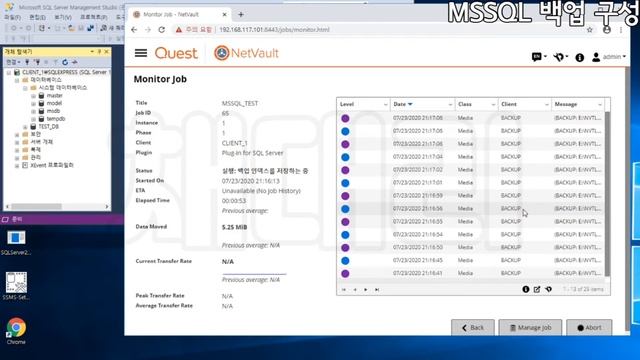Click the browser forward arrow
This screenshot has height=360, width=640.
coord(148,30)
